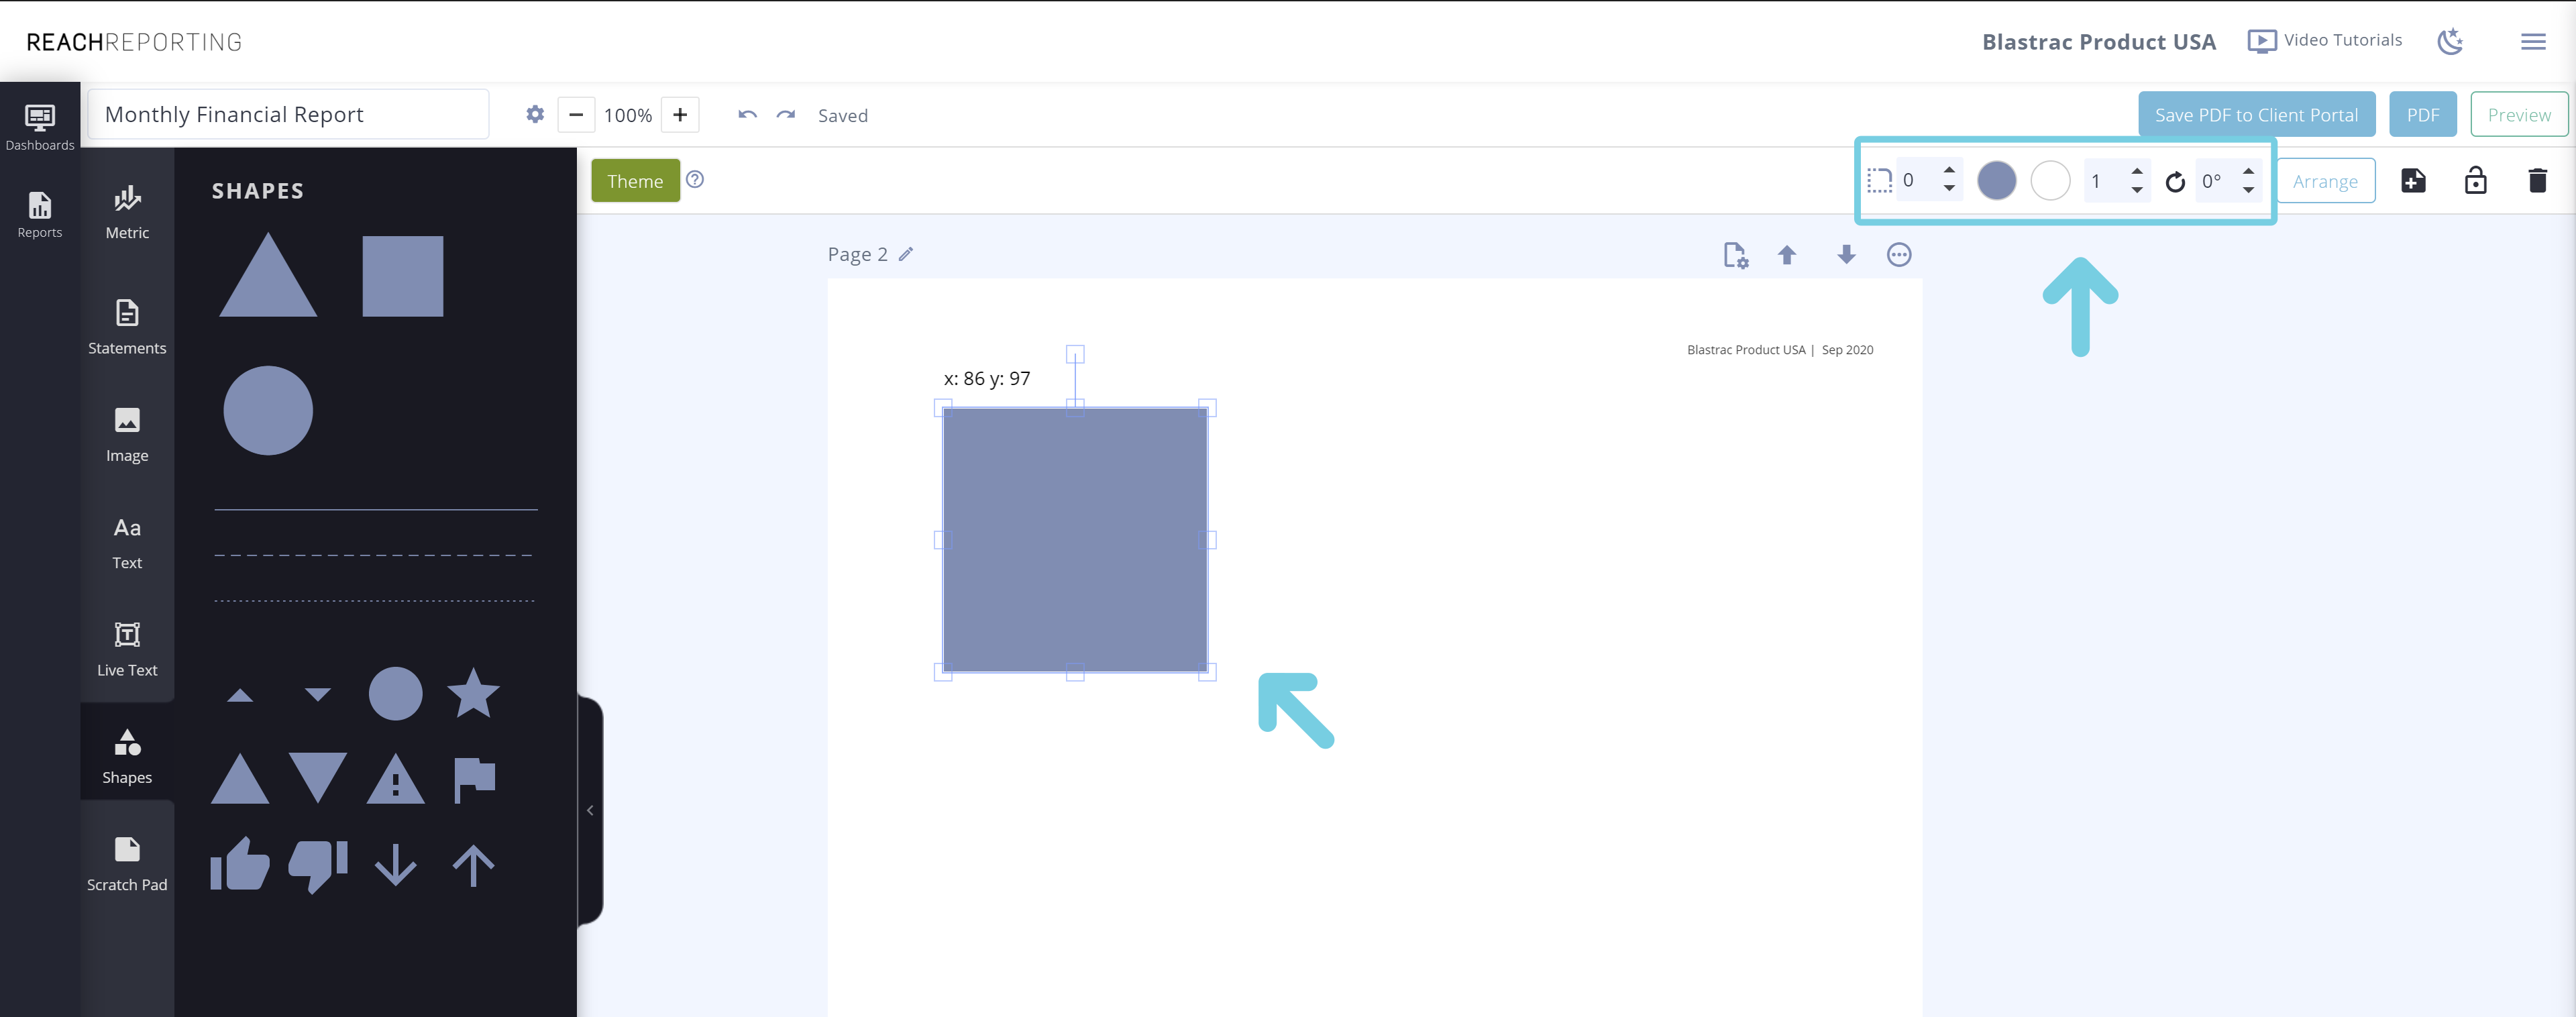Image resolution: width=2576 pixels, height=1017 pixels.
Task: Collapse the shapes side panel
Action: (590, 810)
